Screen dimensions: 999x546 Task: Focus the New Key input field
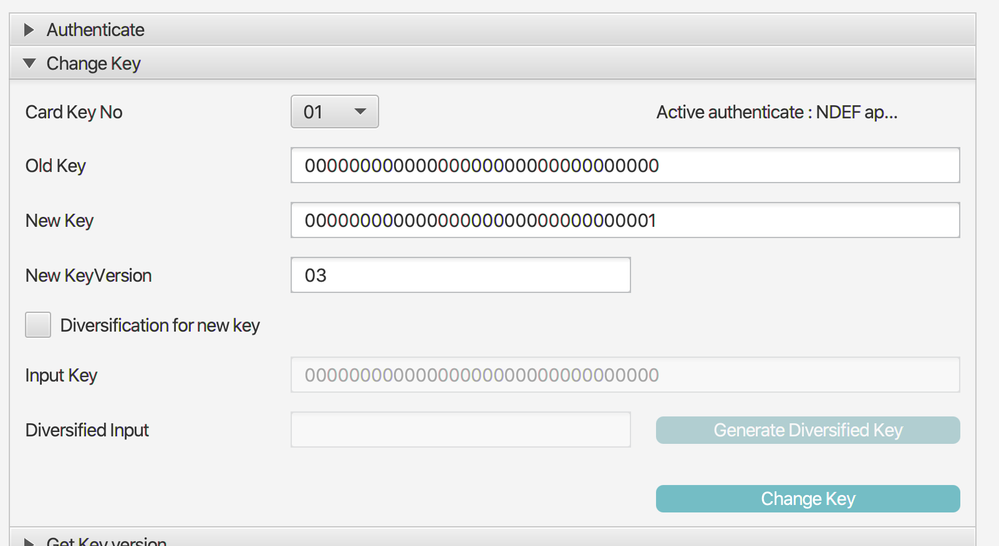coord(625,221)
